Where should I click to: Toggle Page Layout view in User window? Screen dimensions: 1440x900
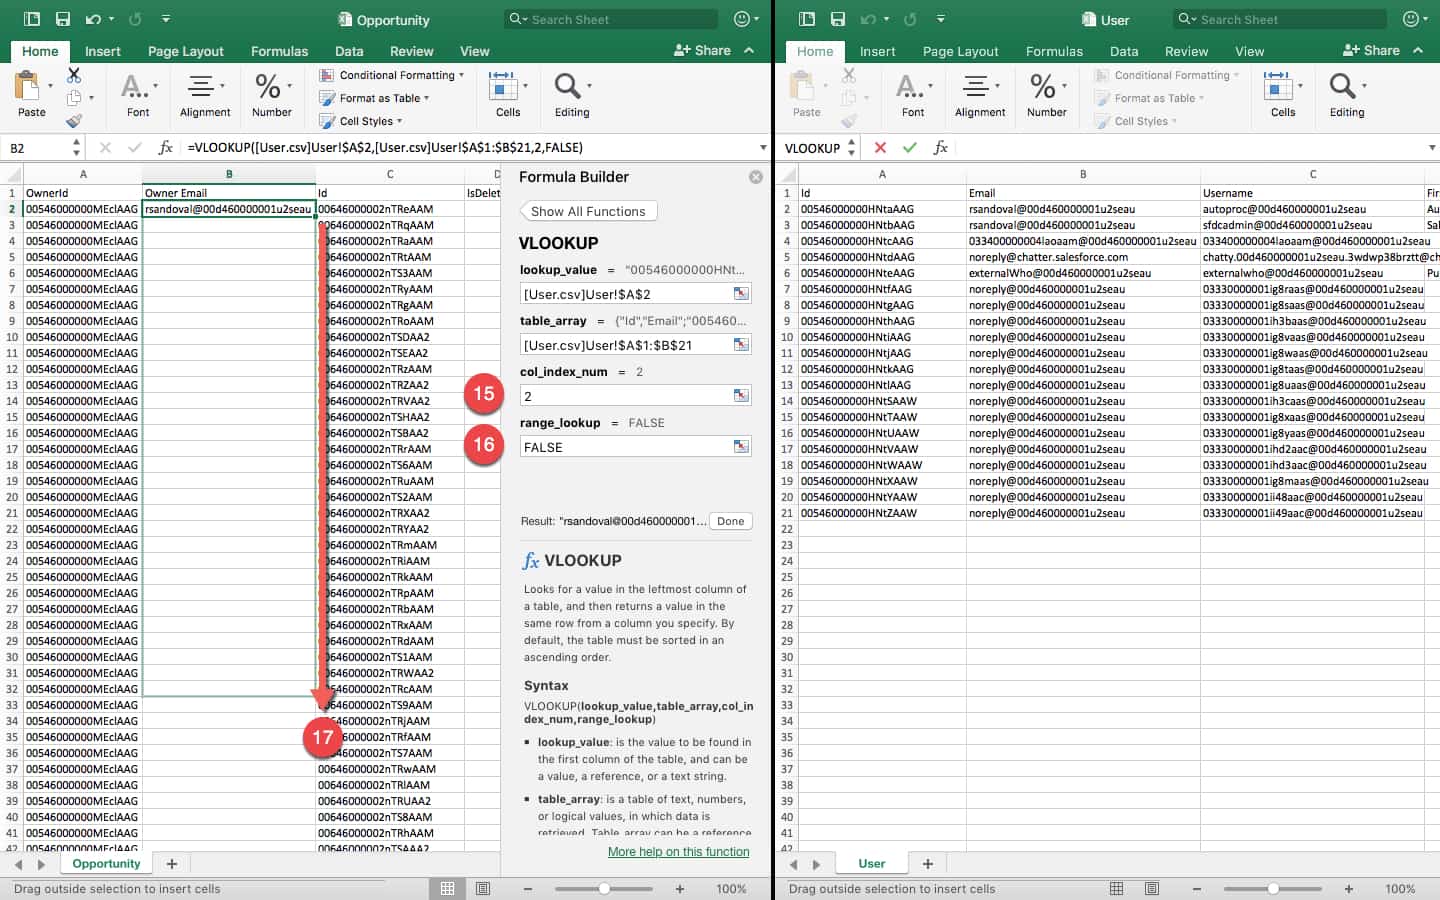click(1152, 888)
